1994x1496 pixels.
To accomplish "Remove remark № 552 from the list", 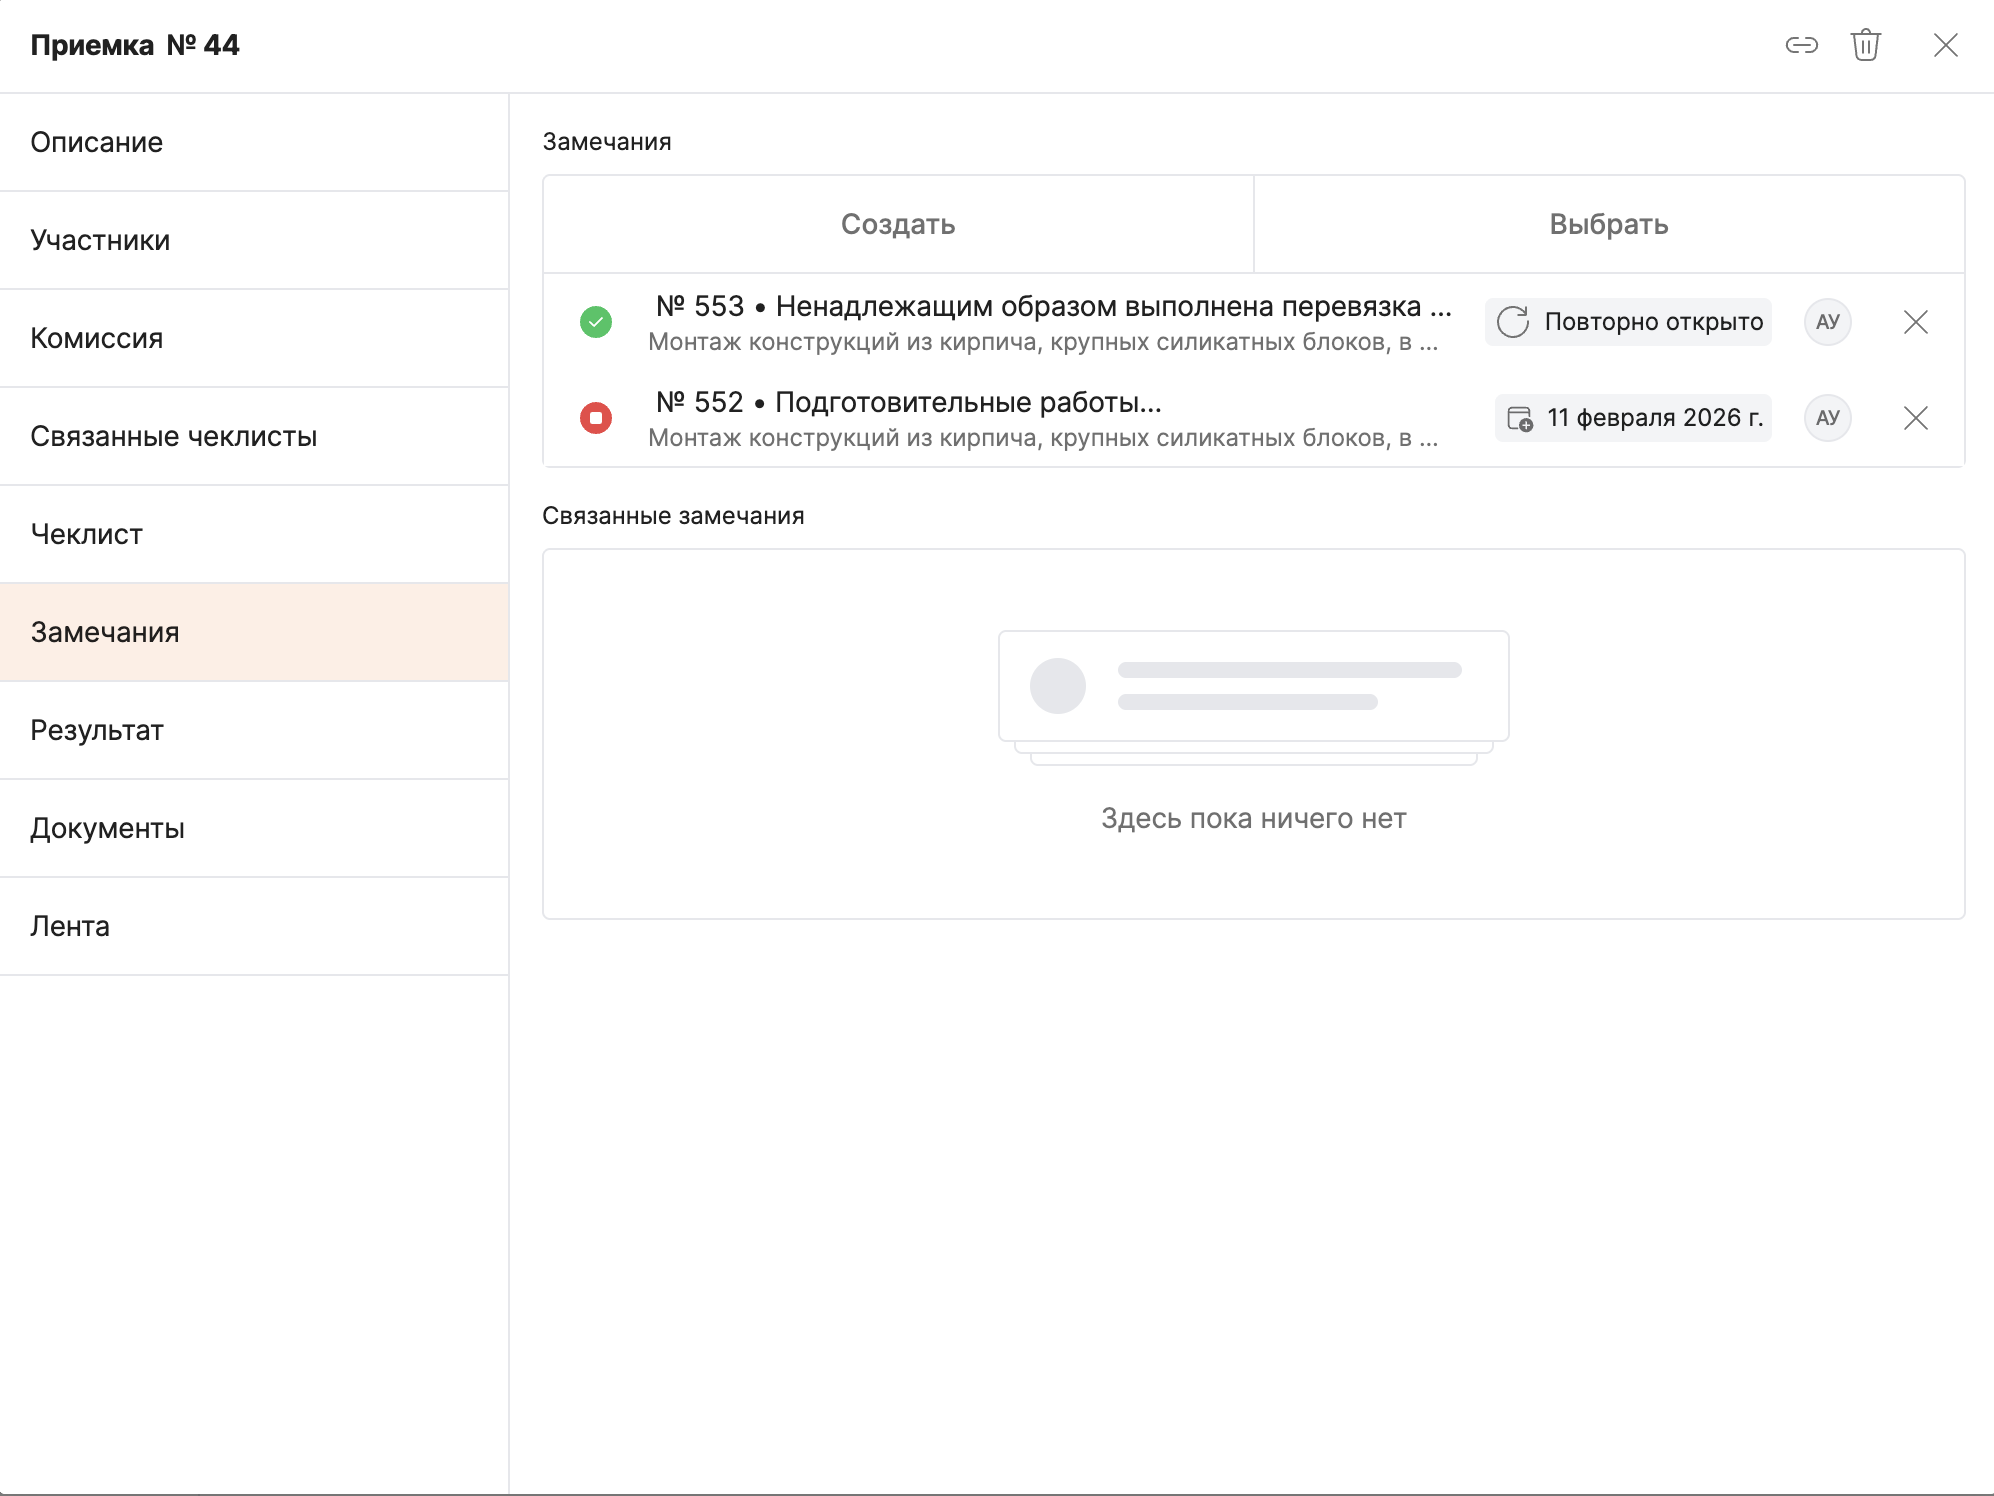I will point(1915,418).
